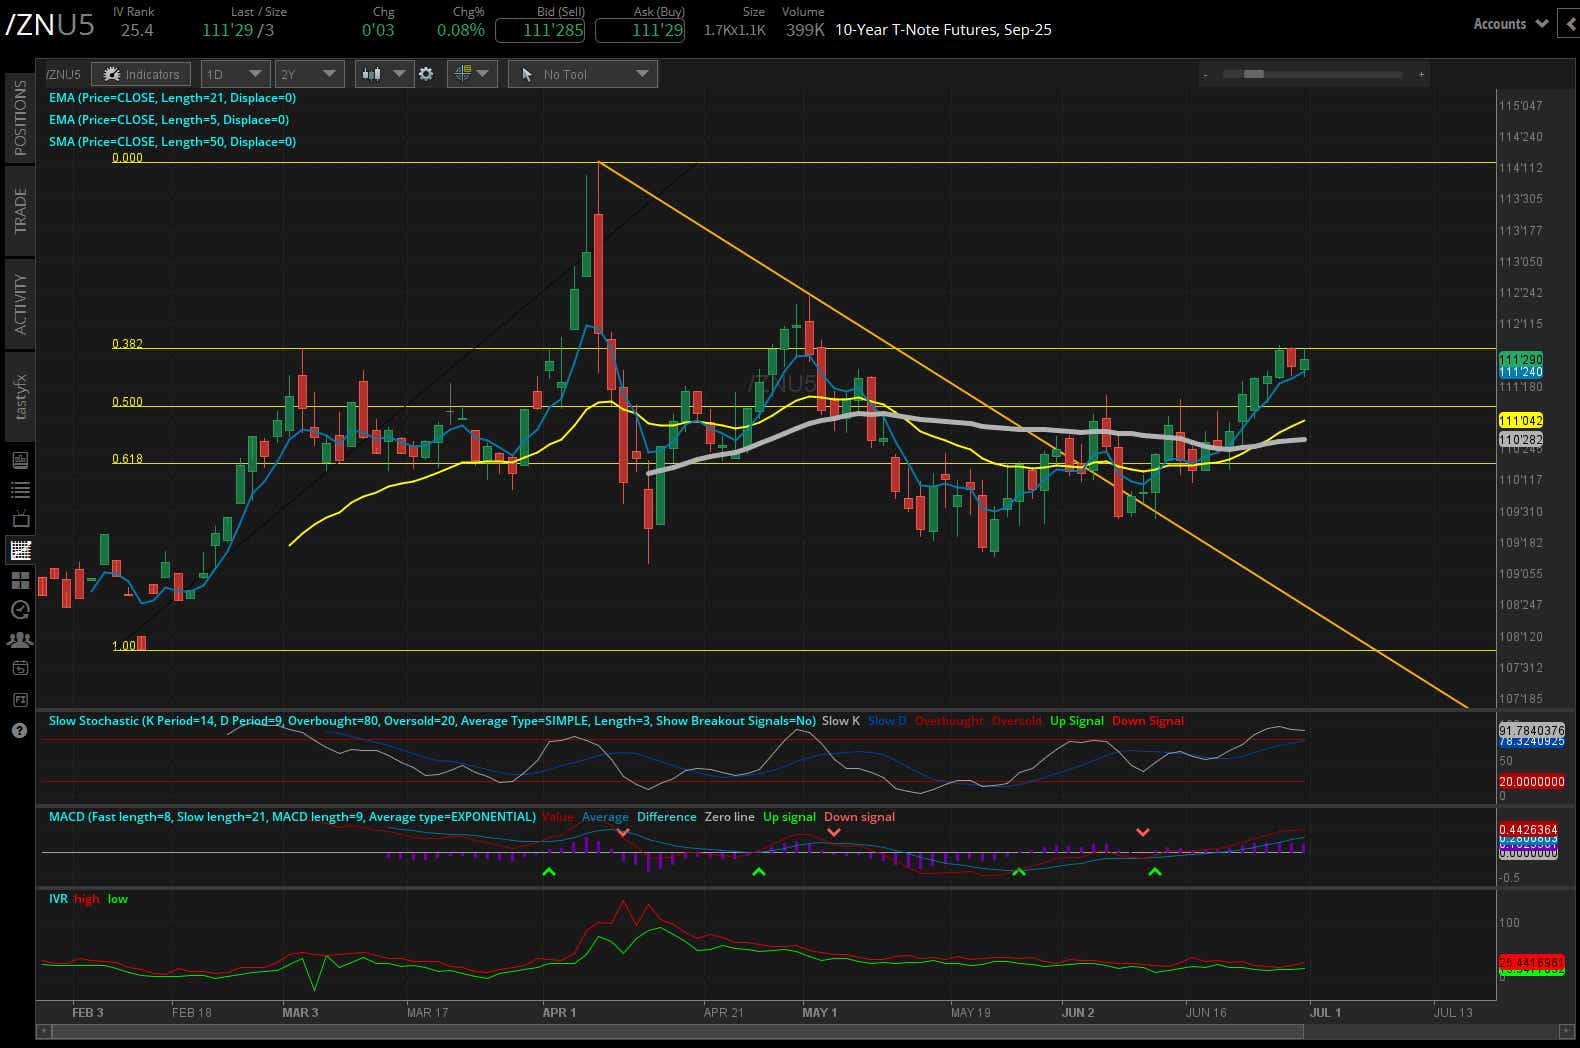Click the 0.618 Fibonacci level label

coord(127,459)
